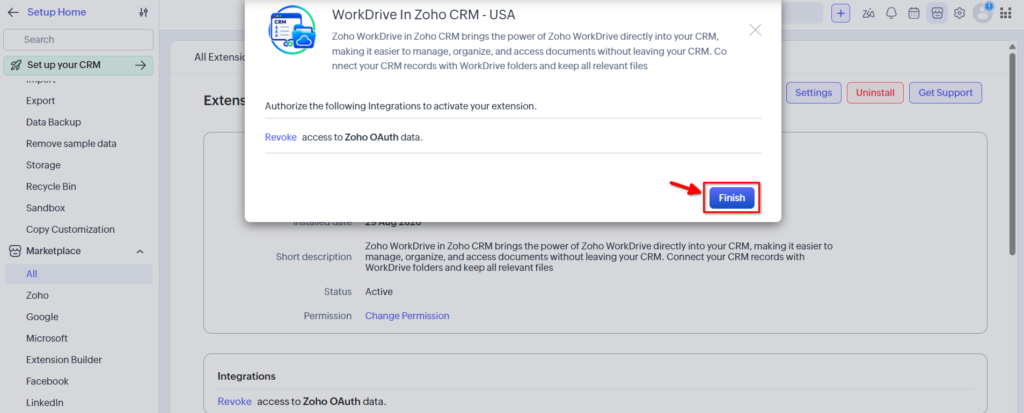This screenshot has width=1024, height=413.
Task: Click the plus create-new icon in top bar
Action: tap(840, 13)
